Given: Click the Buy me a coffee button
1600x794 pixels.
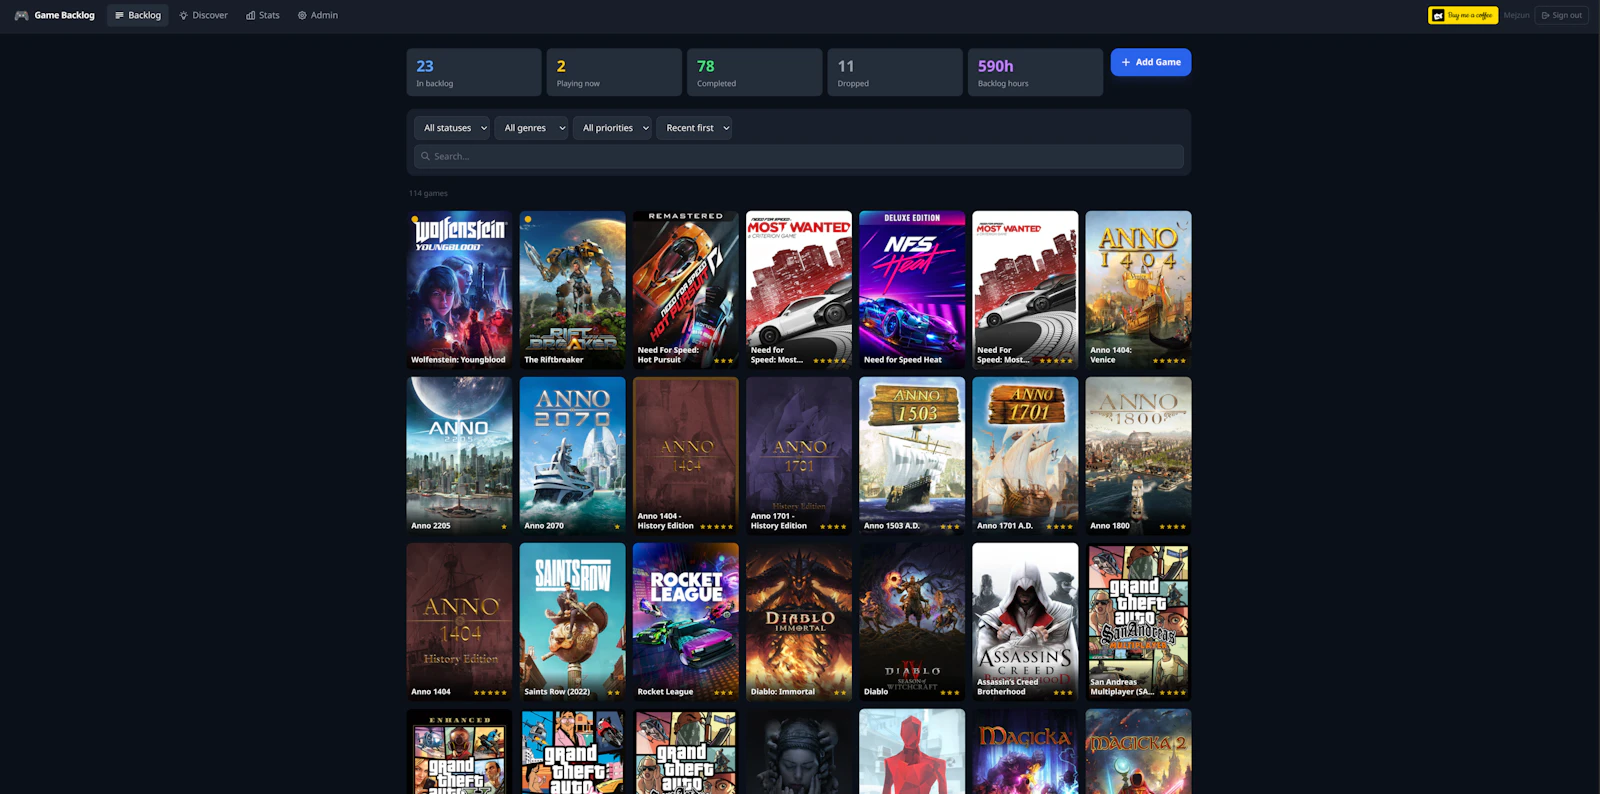Looking at the screenshot, I should click(1463, 15).
